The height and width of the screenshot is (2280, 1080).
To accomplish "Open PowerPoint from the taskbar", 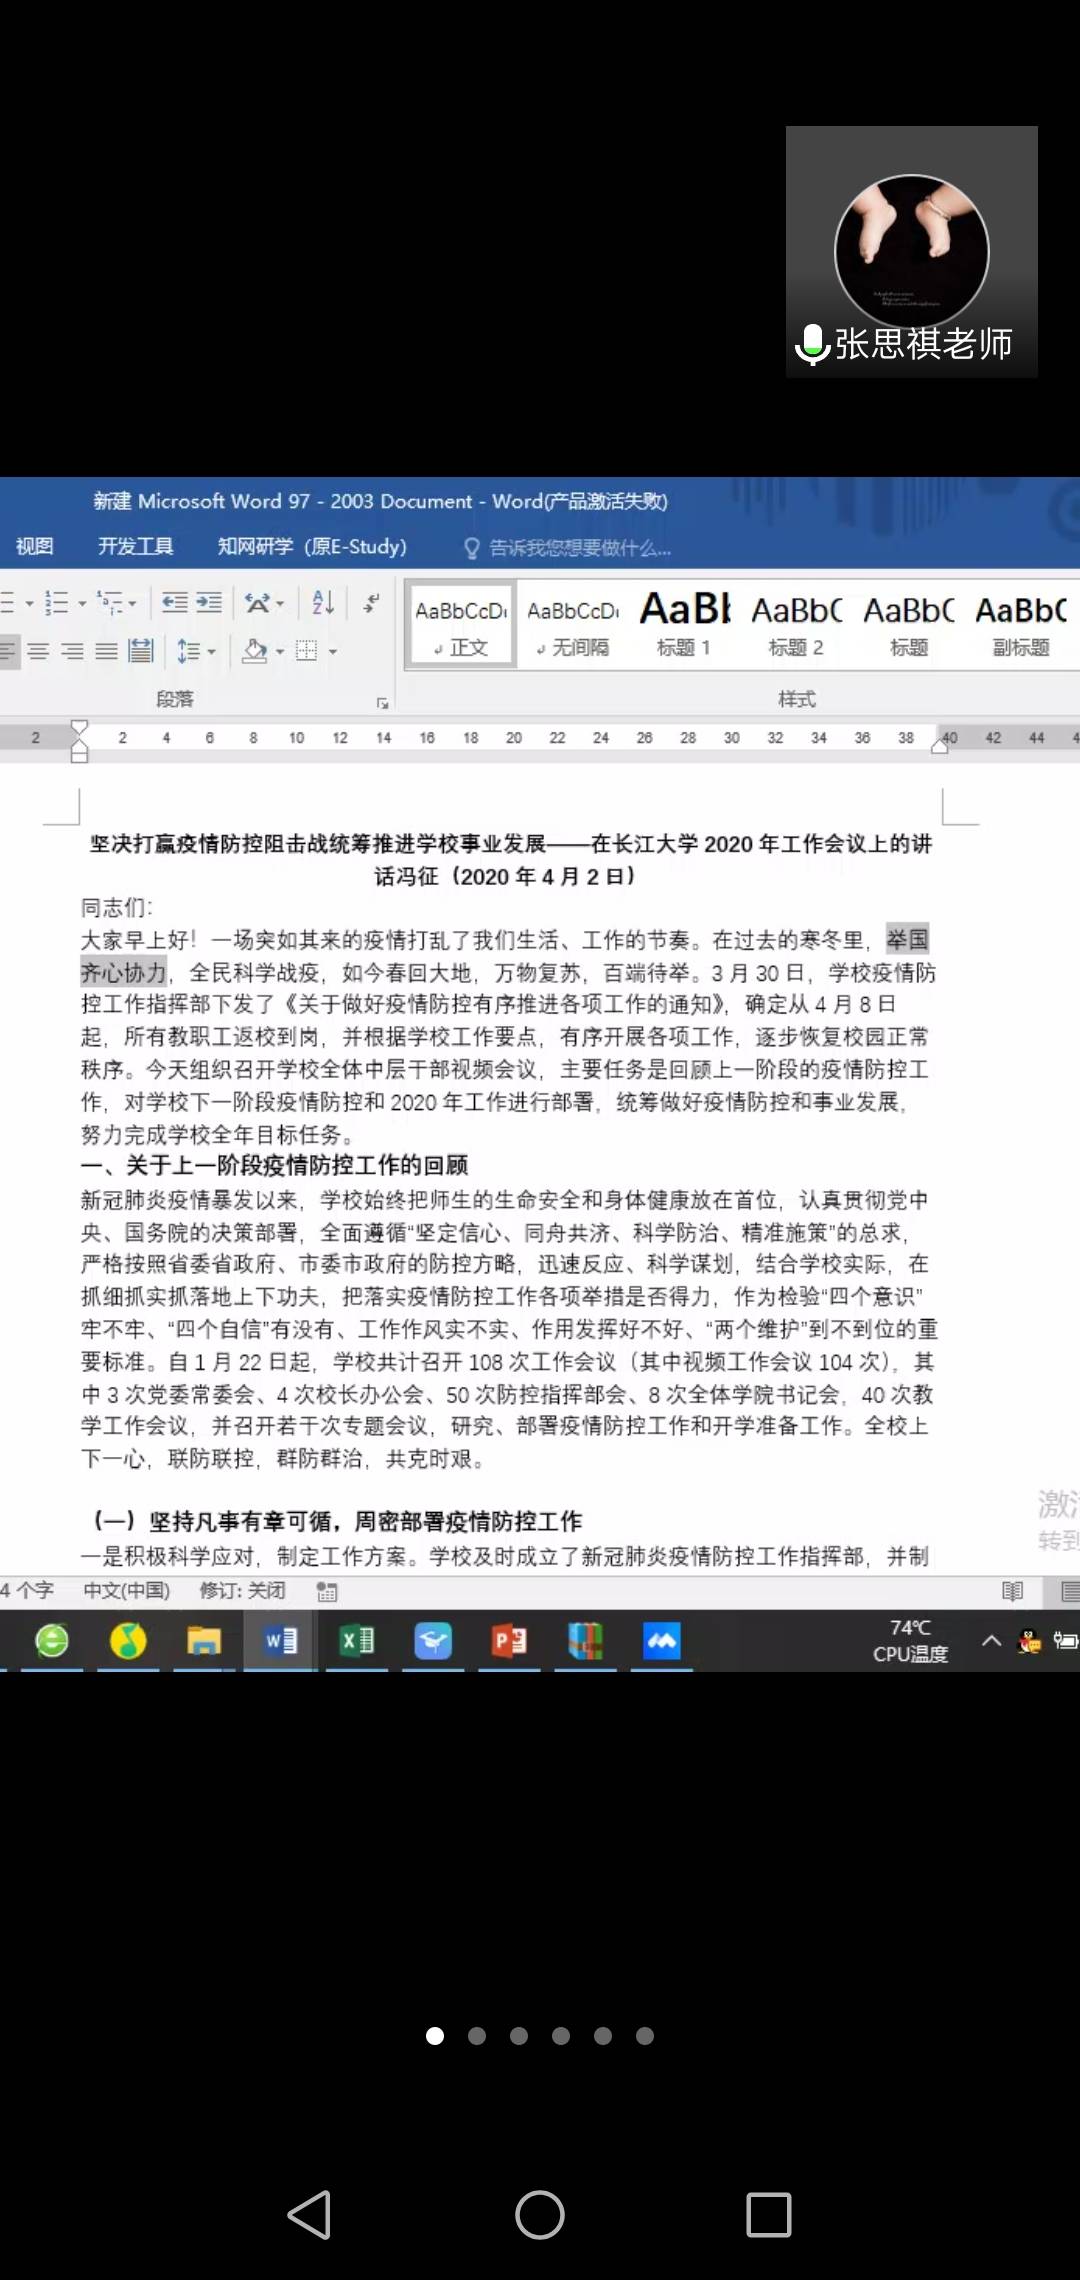I will [509, 1641].
